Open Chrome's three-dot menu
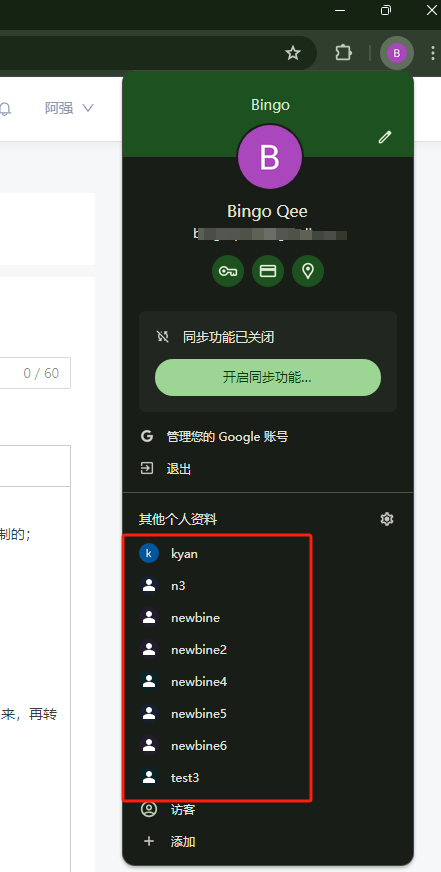 (432, 53)
